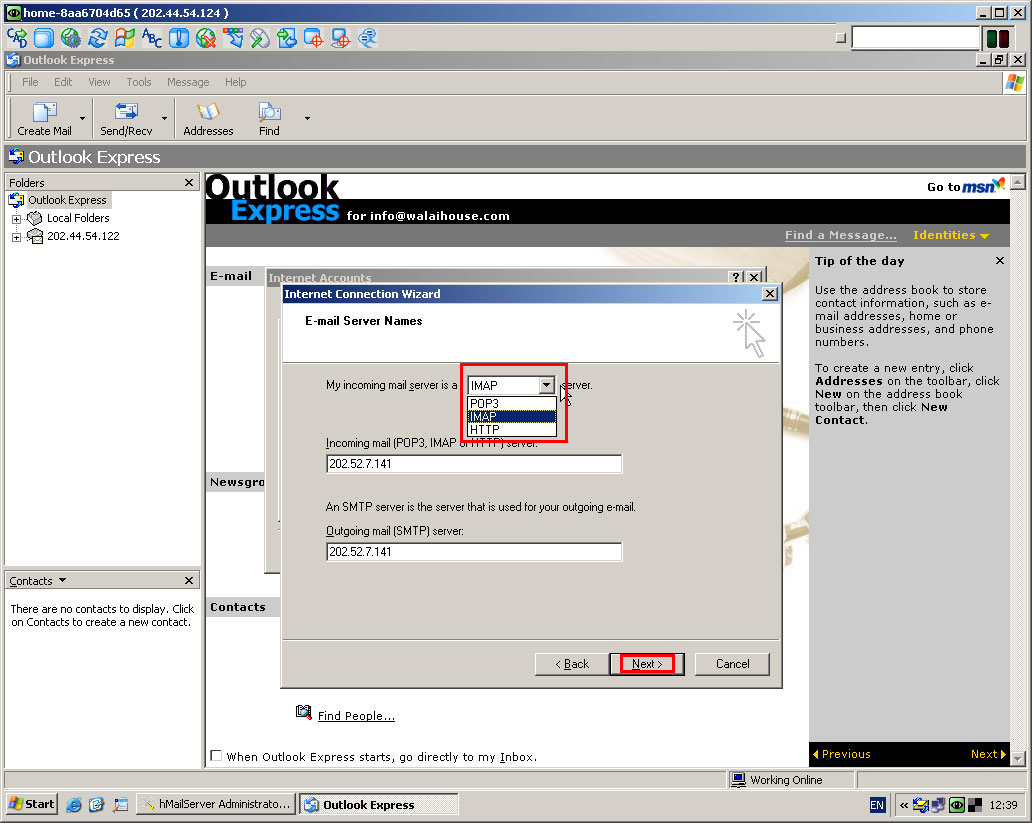This screenshot has width=1032, height=823.
Task: Follow the Go to msn link
Action: tap(966, 186)
